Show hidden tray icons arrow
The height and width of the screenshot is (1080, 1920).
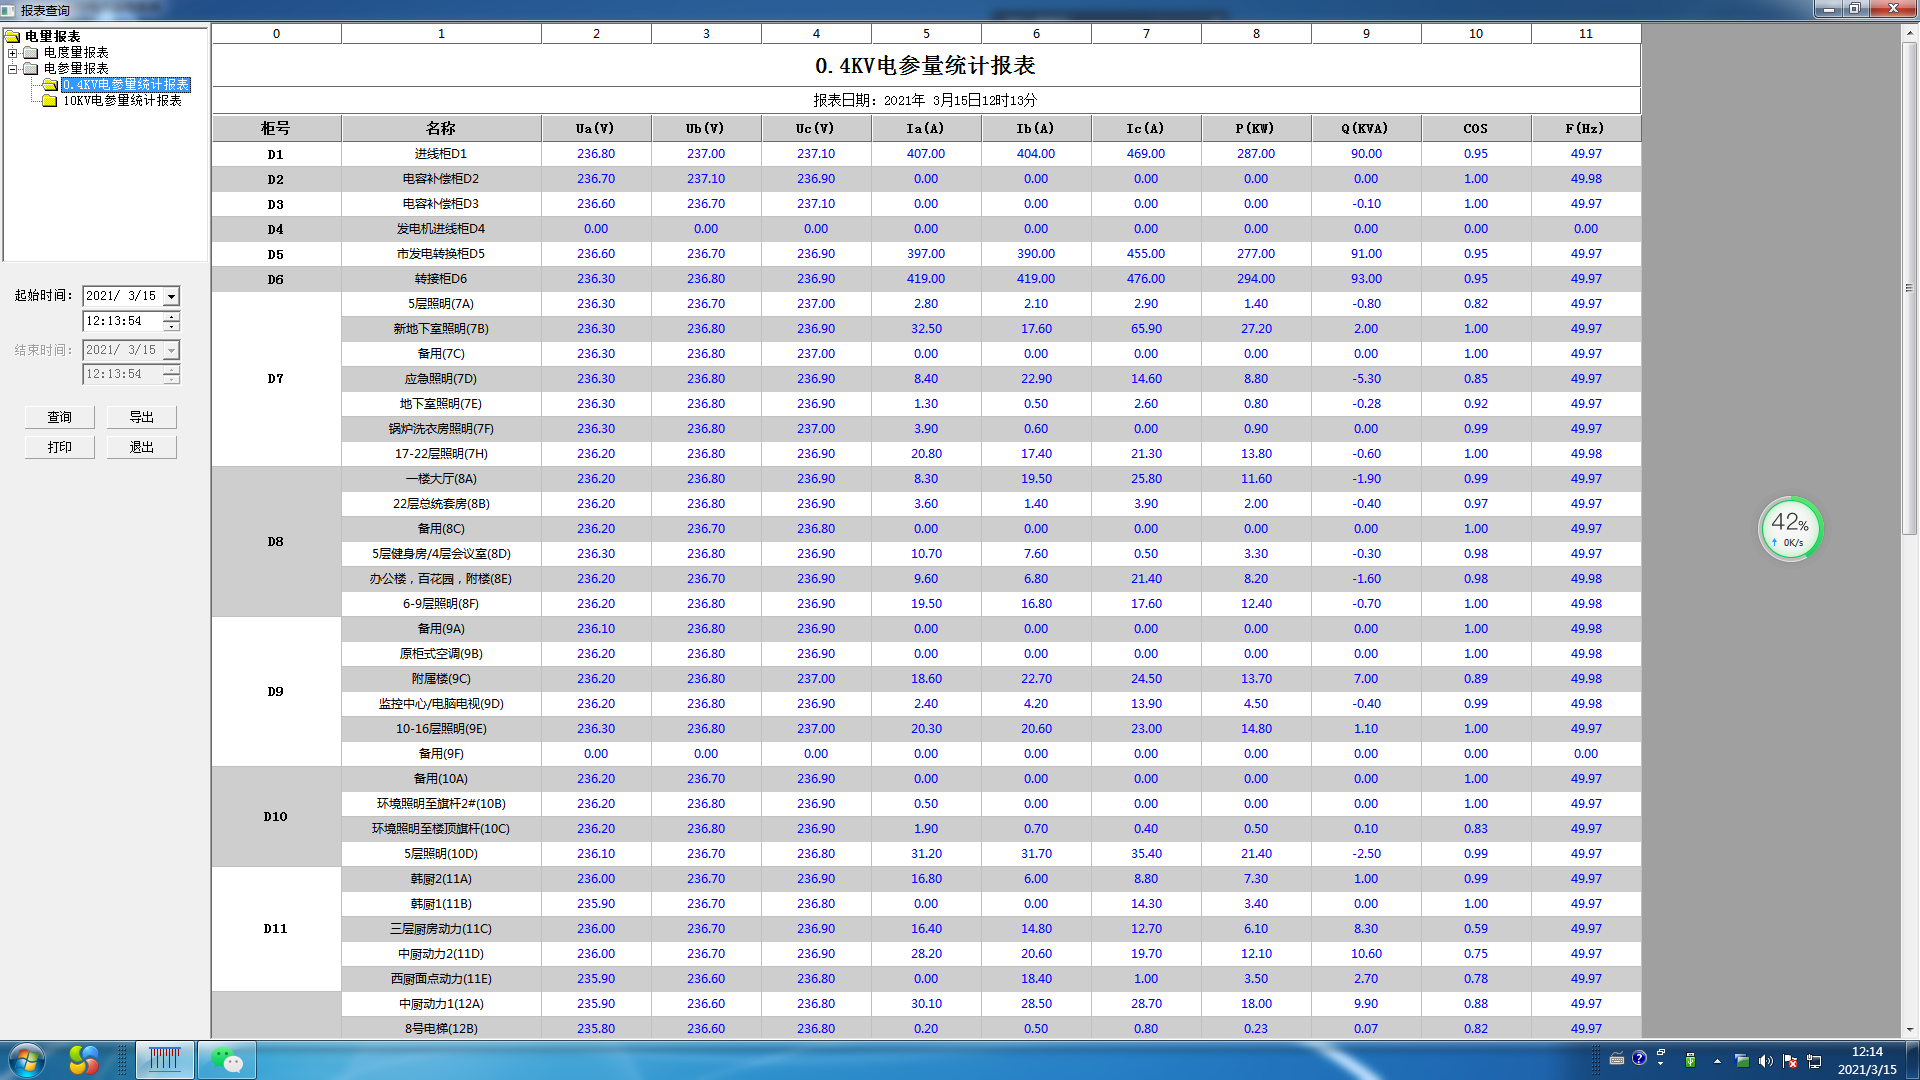click(1717, 1061)
